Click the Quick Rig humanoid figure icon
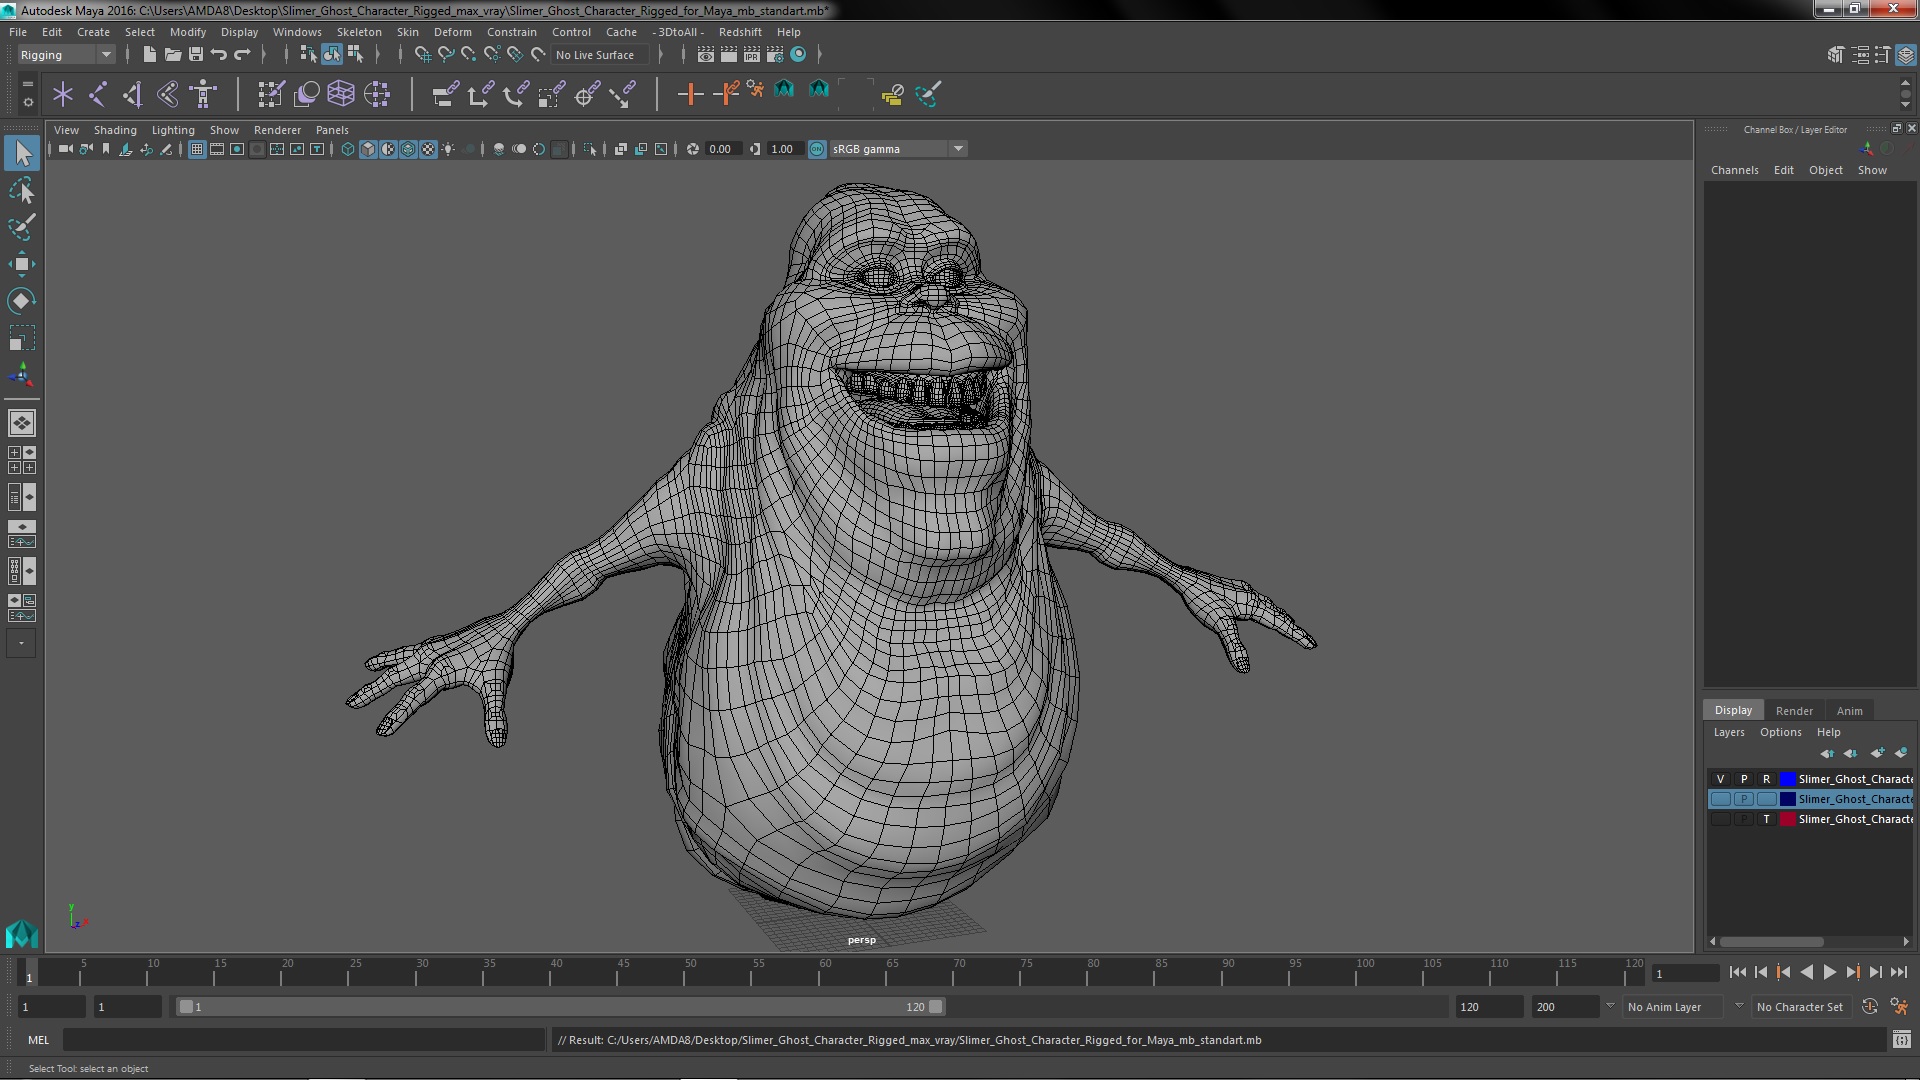The height and width of the screenshot is (1080, 1920). point(203,94)
